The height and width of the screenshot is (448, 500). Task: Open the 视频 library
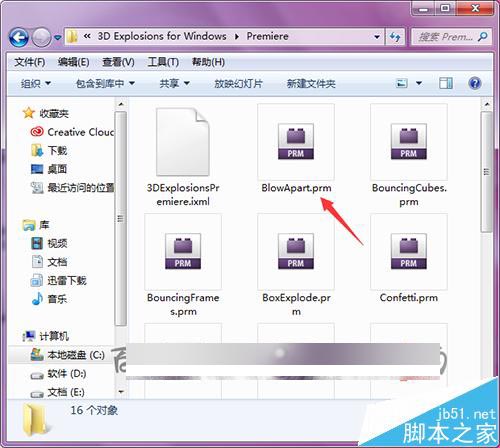57,244
